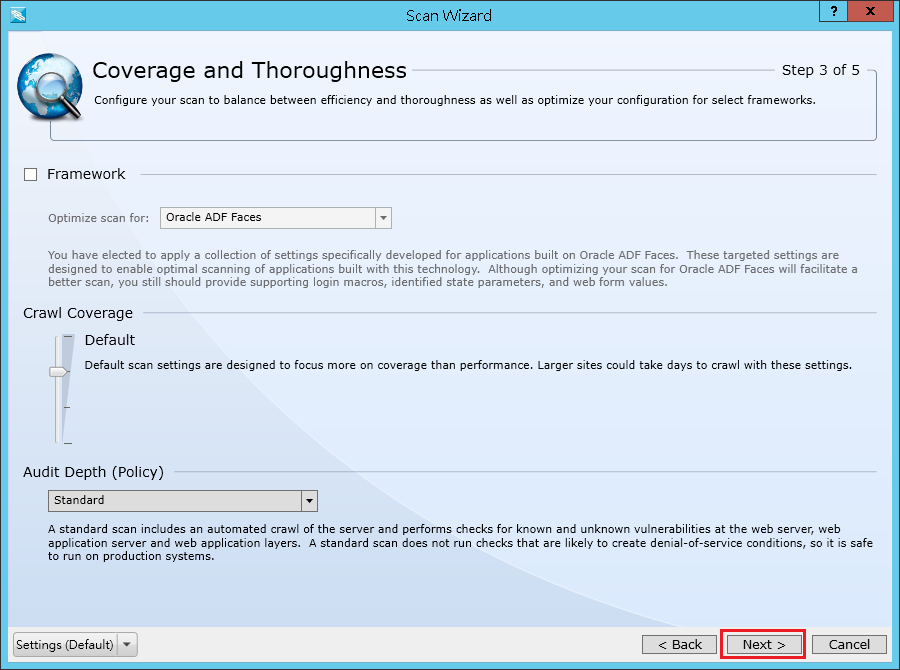Screen dimensions: 900x670
Task: Click the Standard policy combo box
Action: click(183, 501)
